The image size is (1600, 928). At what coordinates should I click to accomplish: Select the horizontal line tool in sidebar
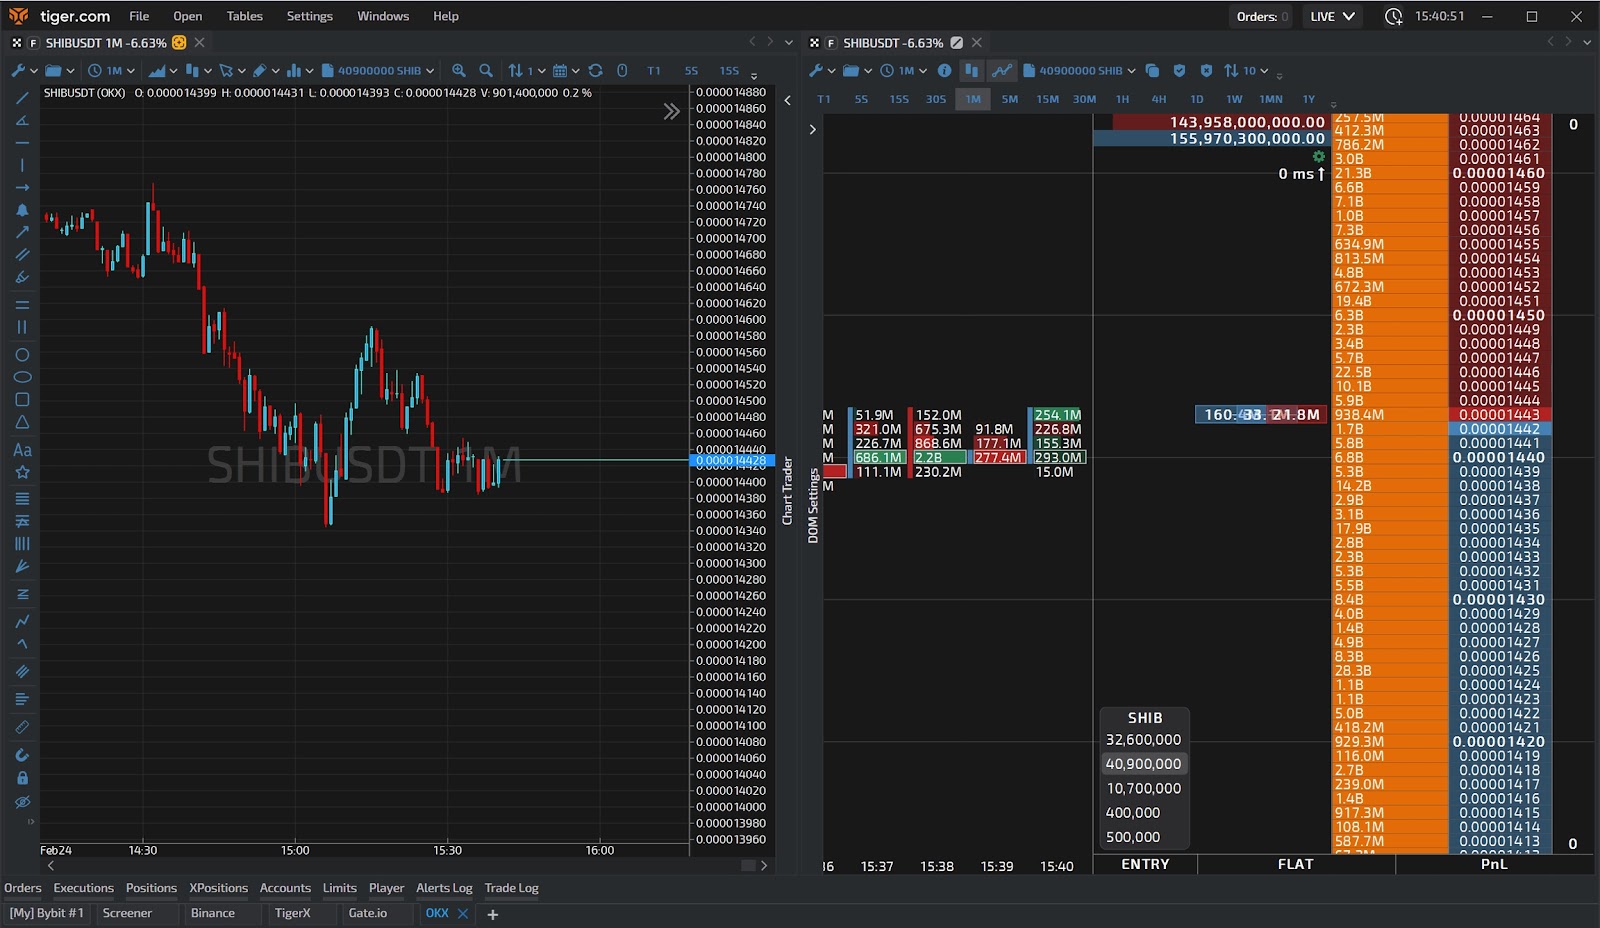click(x=22, y=143)
